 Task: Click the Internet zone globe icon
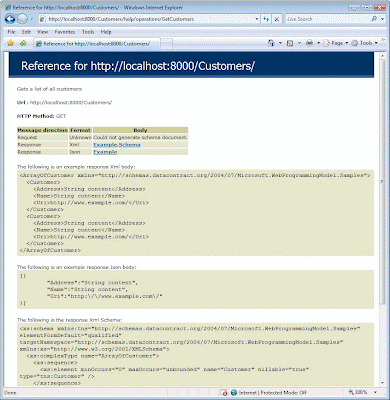234,393
